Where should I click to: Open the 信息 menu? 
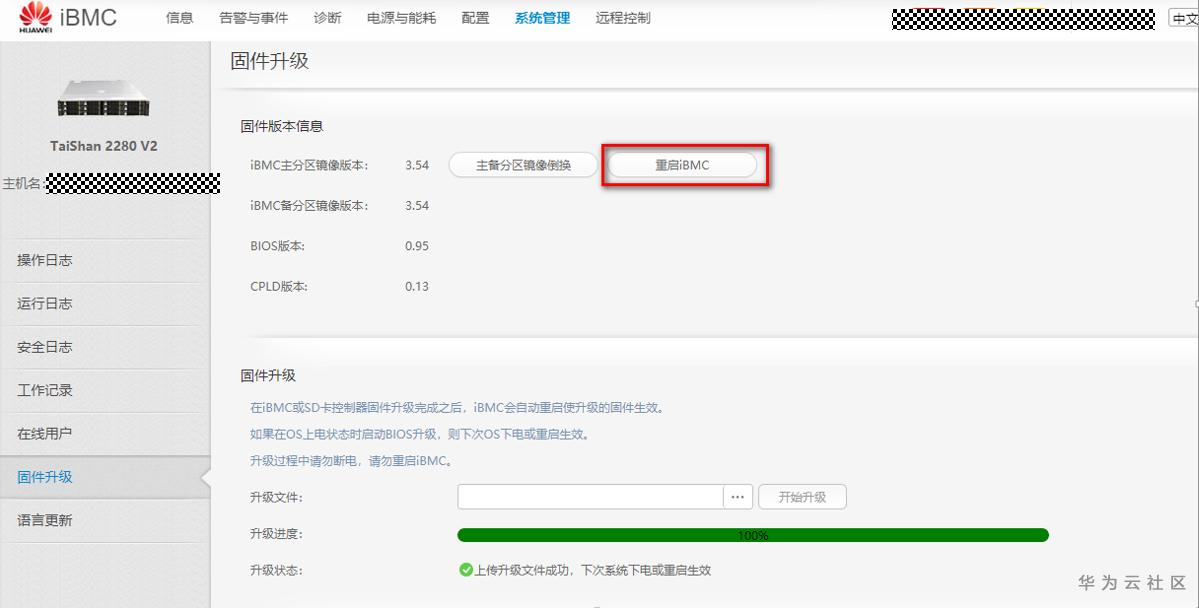pyautogui.click(x=180, y=18)
